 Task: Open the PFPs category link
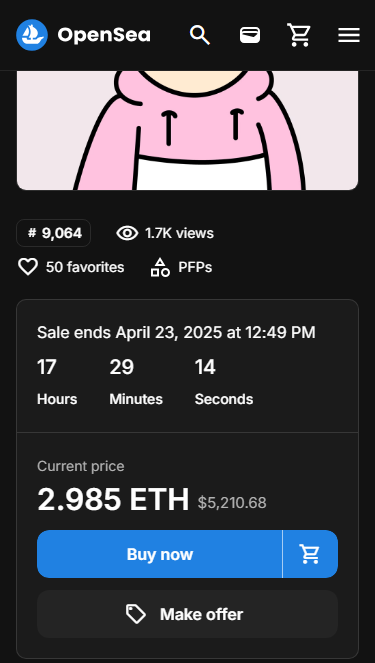(195, 267)
